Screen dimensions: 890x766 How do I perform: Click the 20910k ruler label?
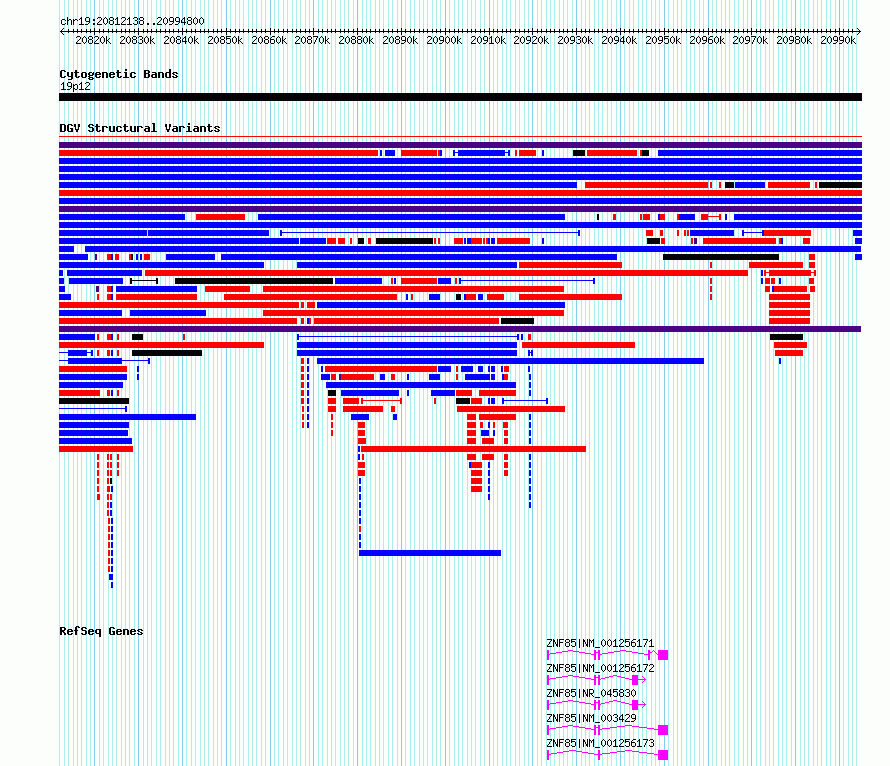tap(488, 40)
